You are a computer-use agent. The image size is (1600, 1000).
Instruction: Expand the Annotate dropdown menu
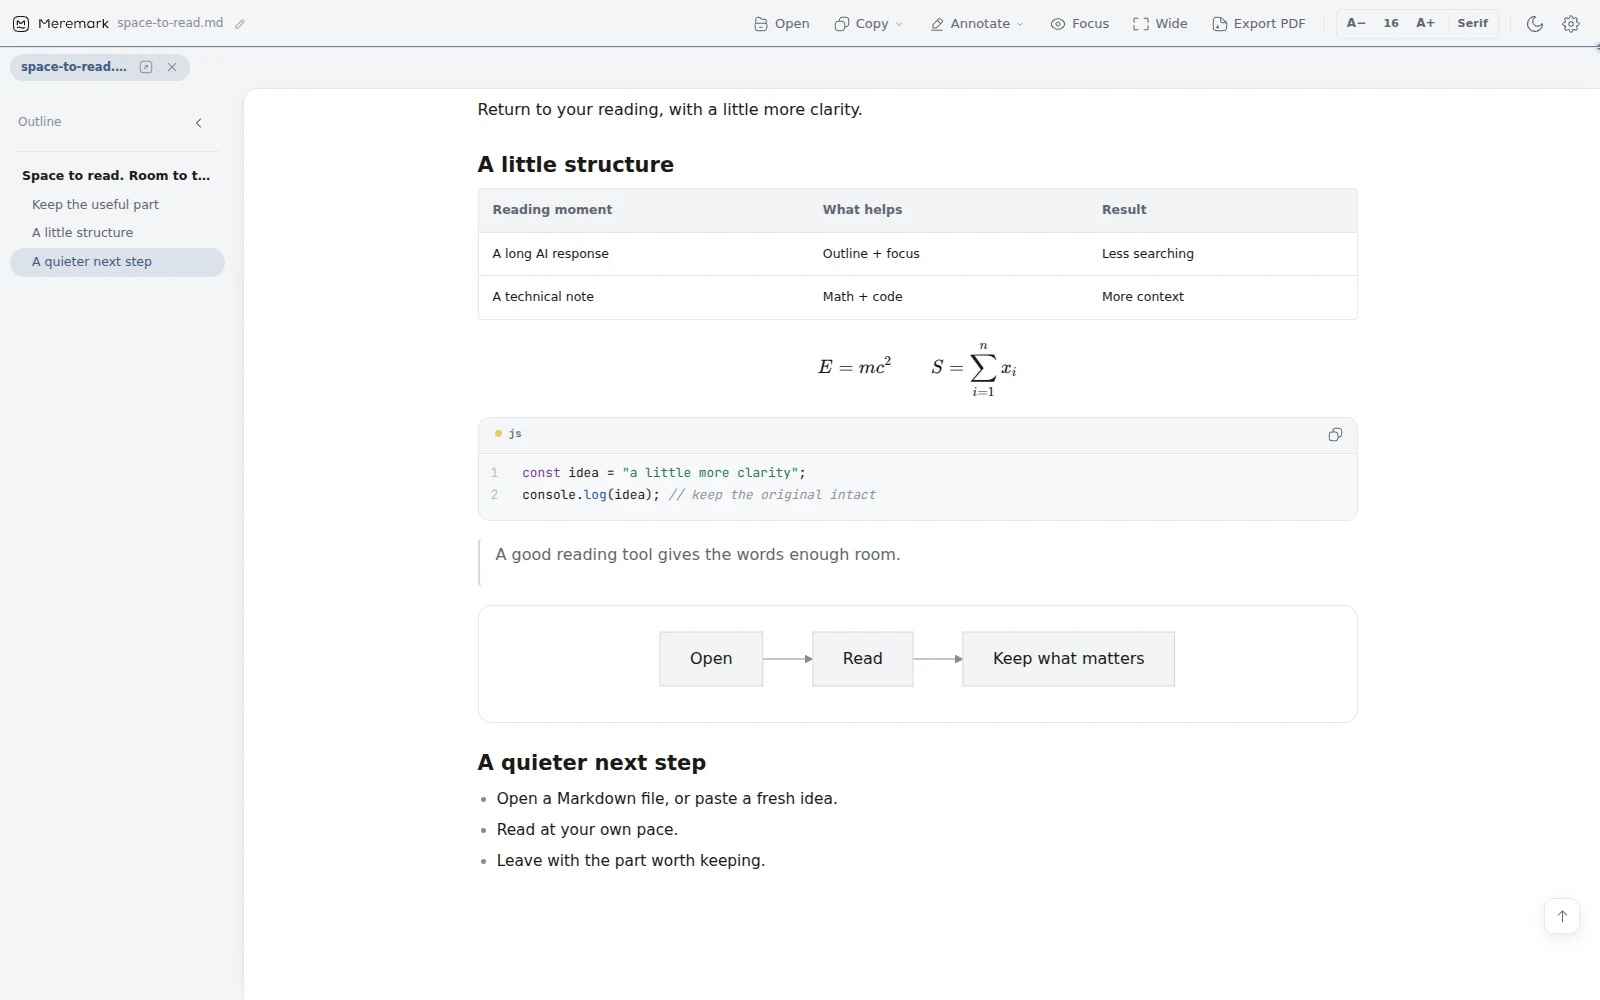[977, 23]
